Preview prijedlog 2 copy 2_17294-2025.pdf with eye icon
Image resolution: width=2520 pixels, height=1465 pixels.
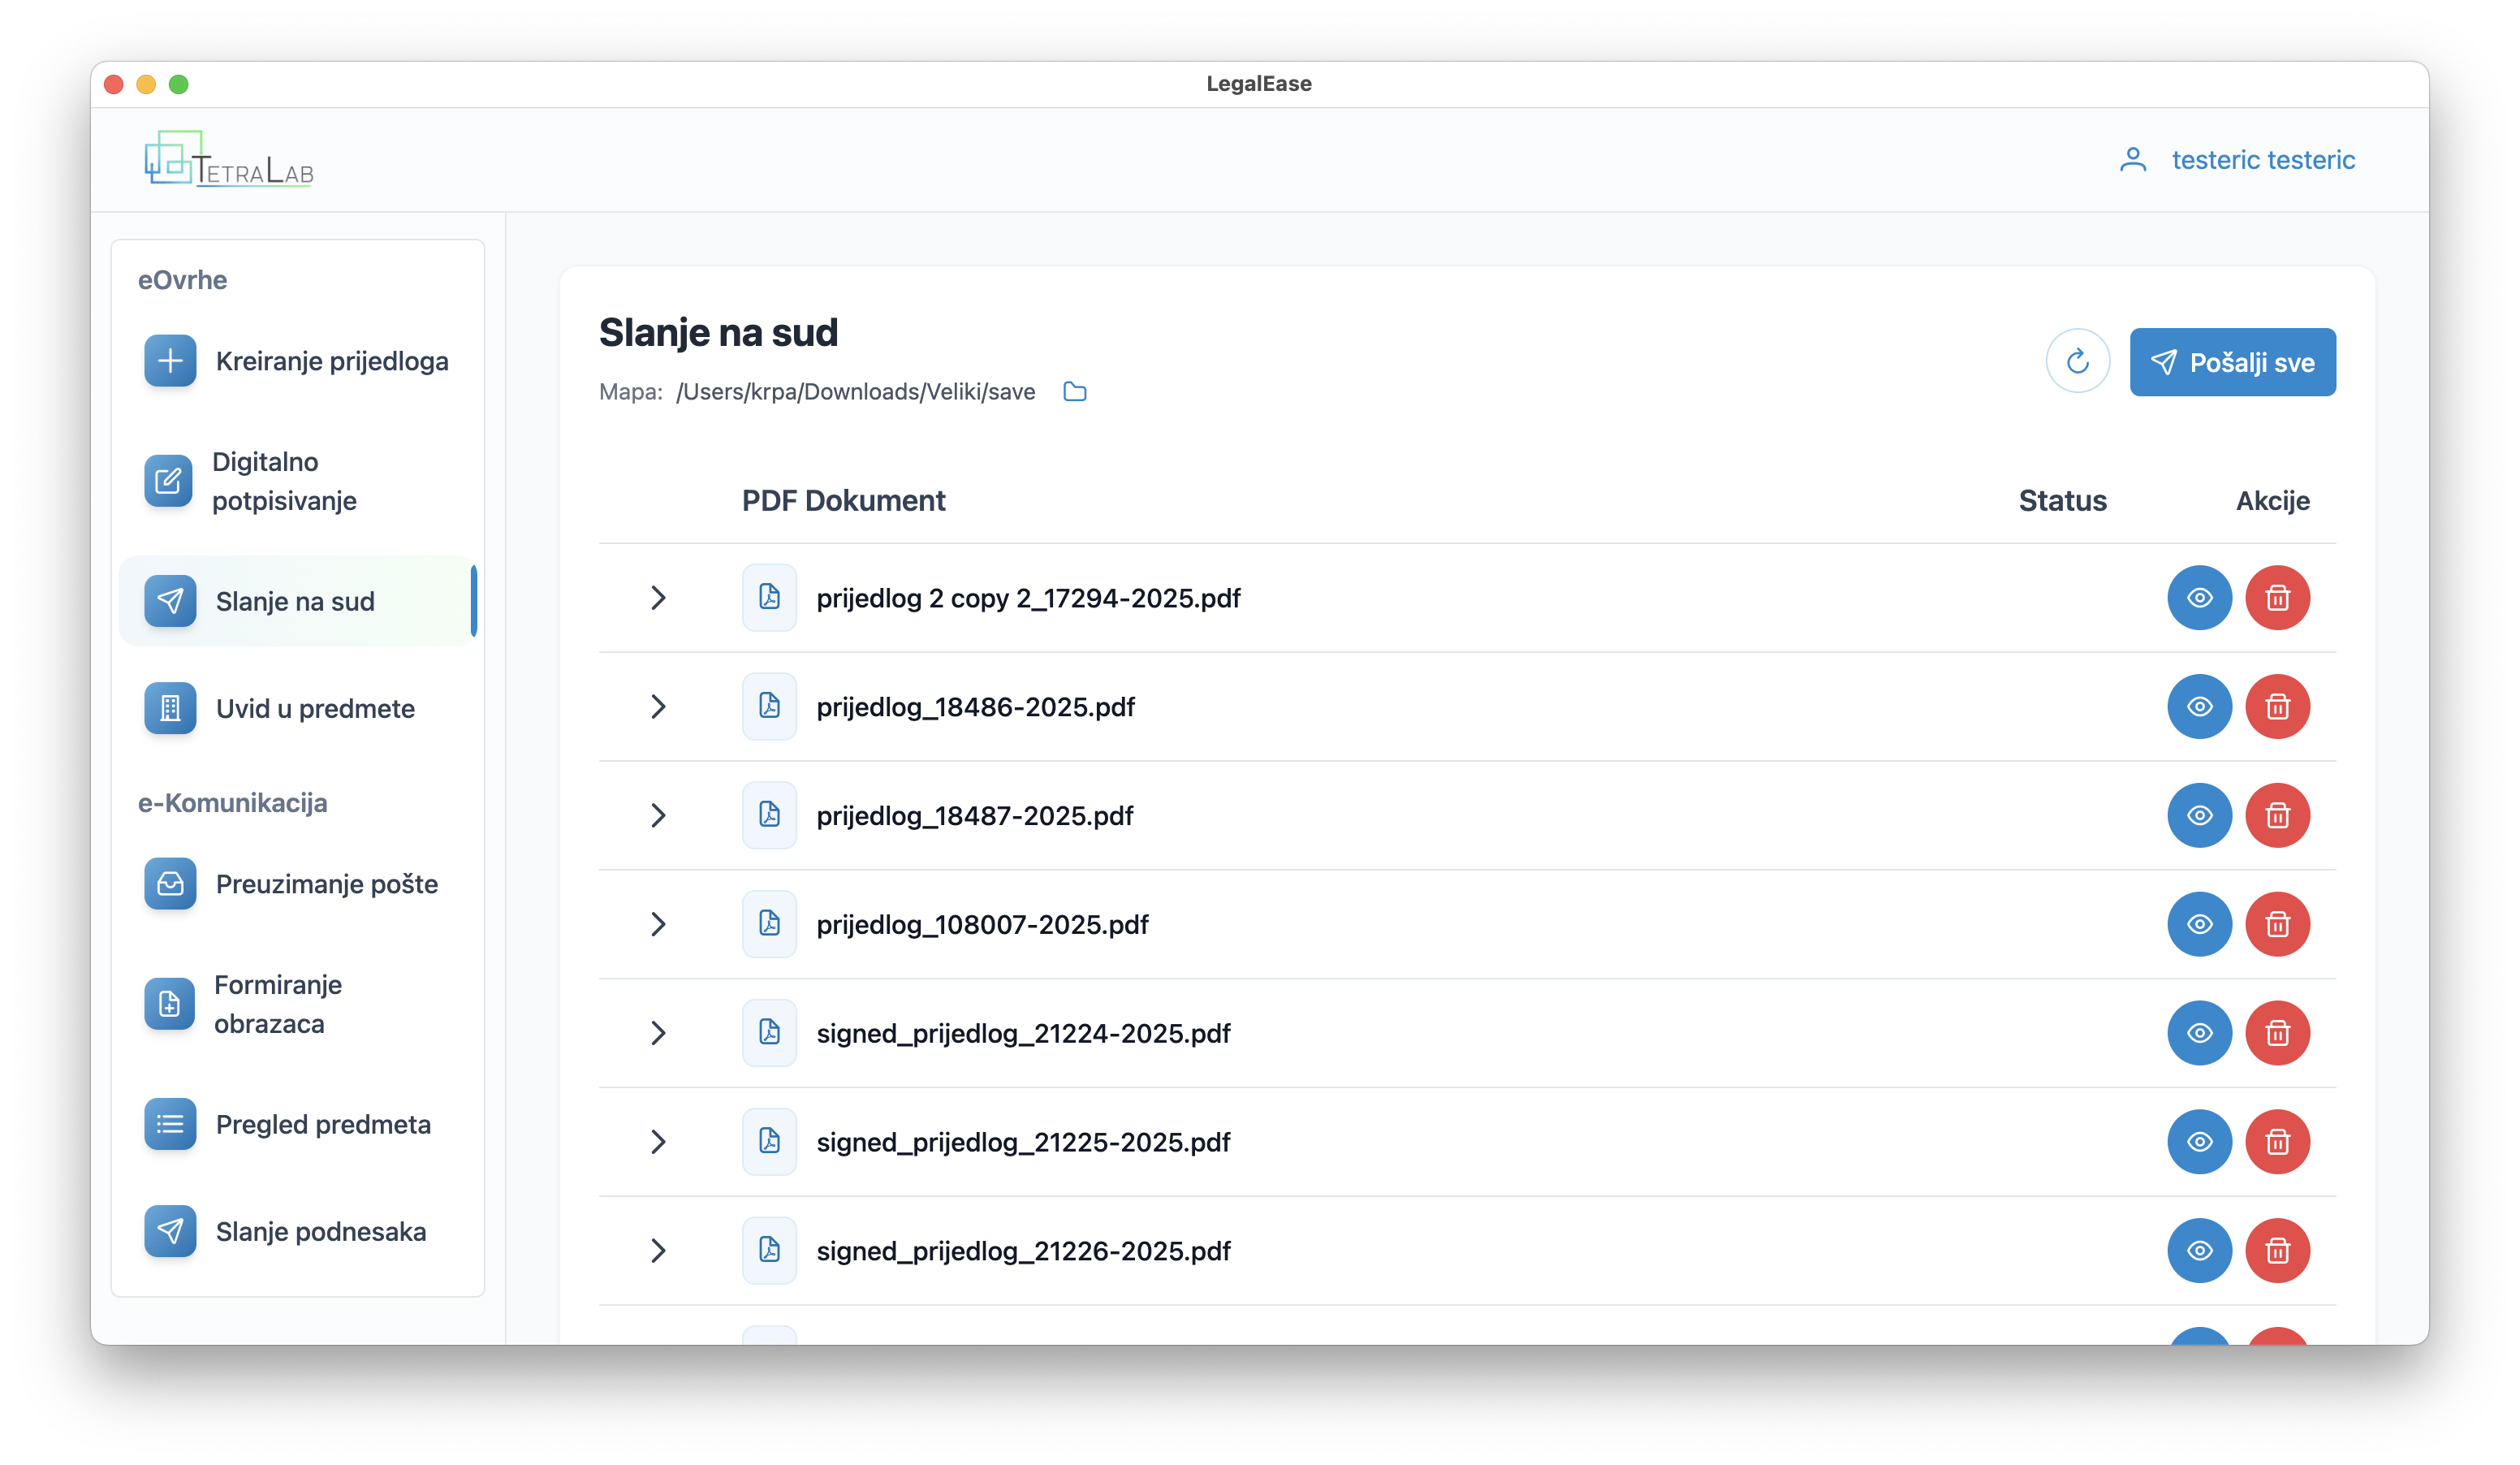2199,598
